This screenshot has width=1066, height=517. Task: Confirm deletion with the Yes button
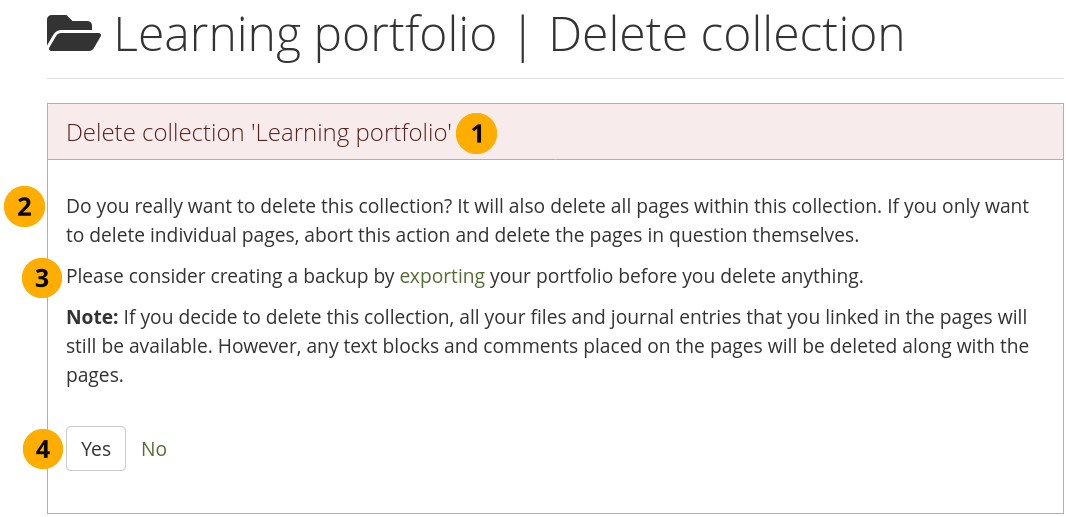coord(96,449)
